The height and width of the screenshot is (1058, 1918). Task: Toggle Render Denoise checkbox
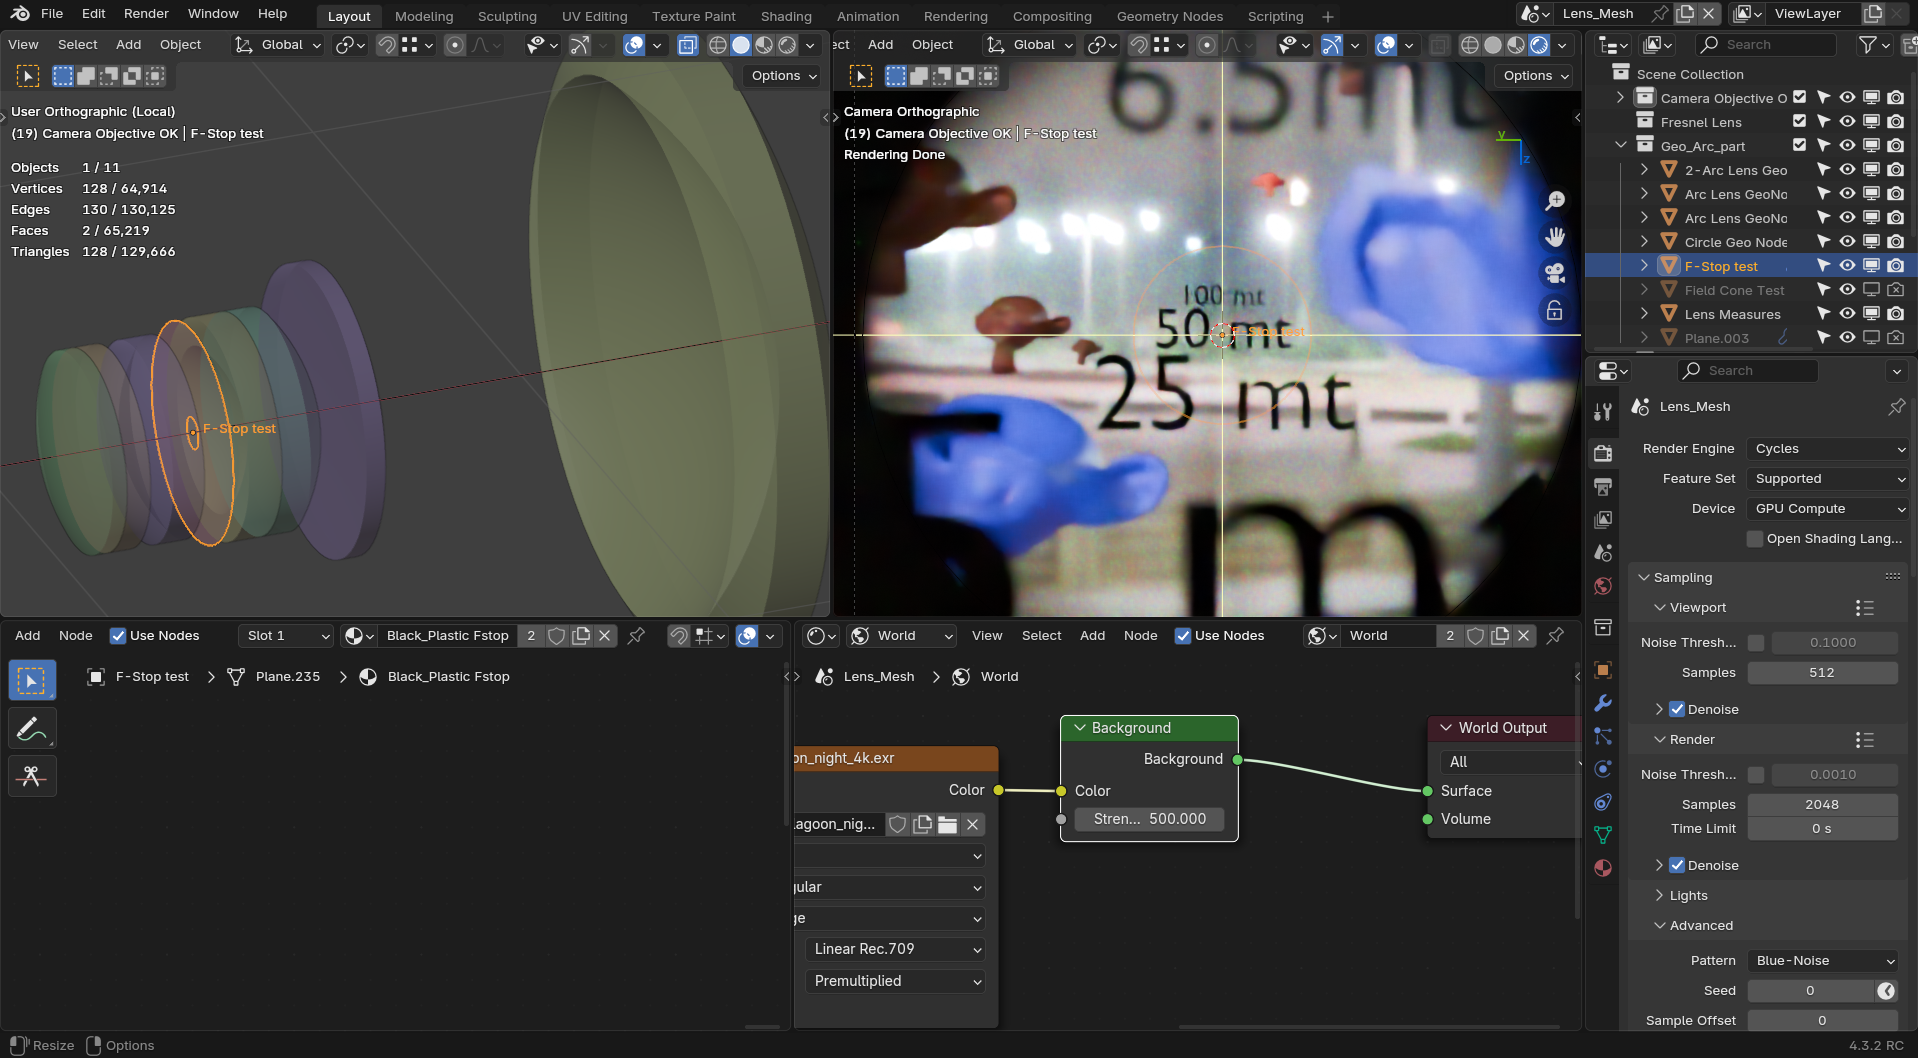(1677, 866)
